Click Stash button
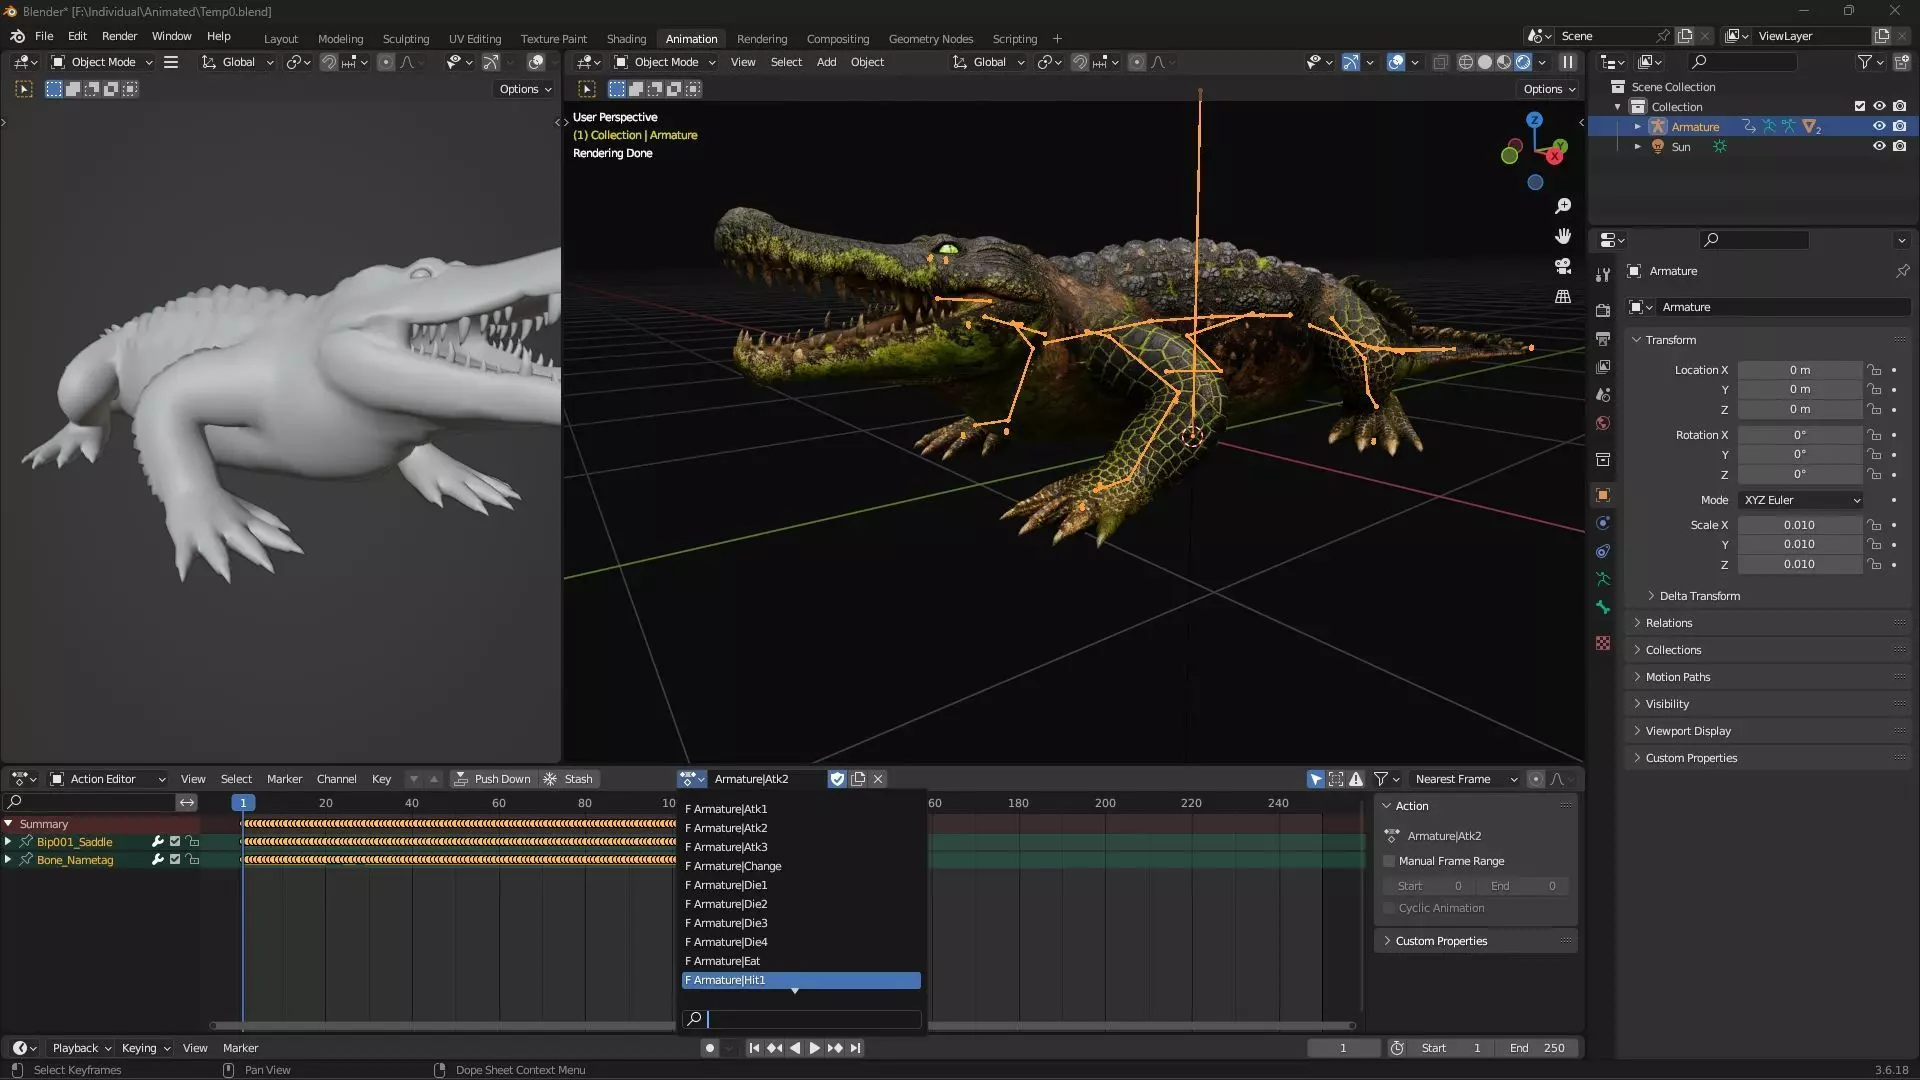 568,779
